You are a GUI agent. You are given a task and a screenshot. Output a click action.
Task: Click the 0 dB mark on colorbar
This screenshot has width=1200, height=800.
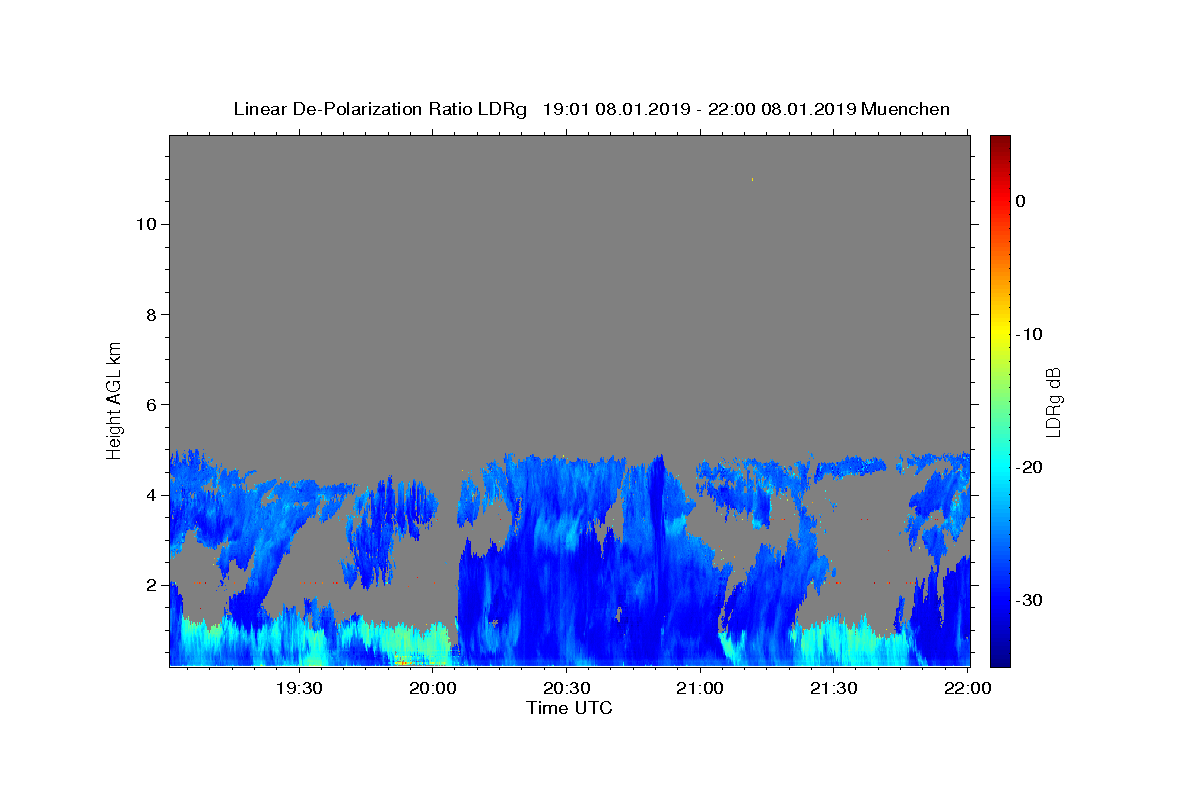click(1021, 201)
